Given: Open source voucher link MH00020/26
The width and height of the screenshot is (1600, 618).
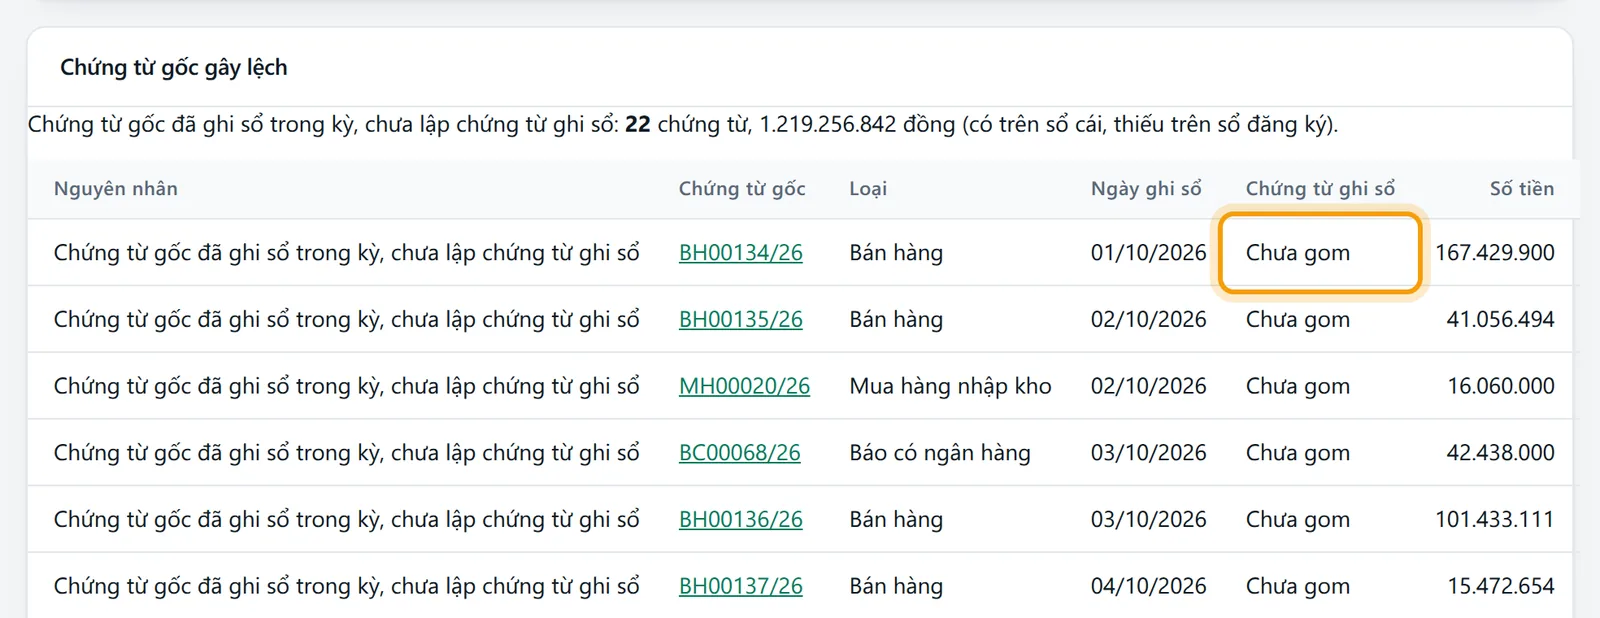Looking at the screenshot, I should pyautogui.click(x=744, y=386).
